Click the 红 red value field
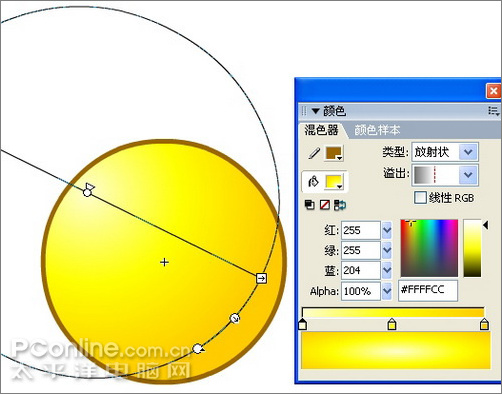The width and height of the screenshot is (502, 394). (x=361, y=230)
